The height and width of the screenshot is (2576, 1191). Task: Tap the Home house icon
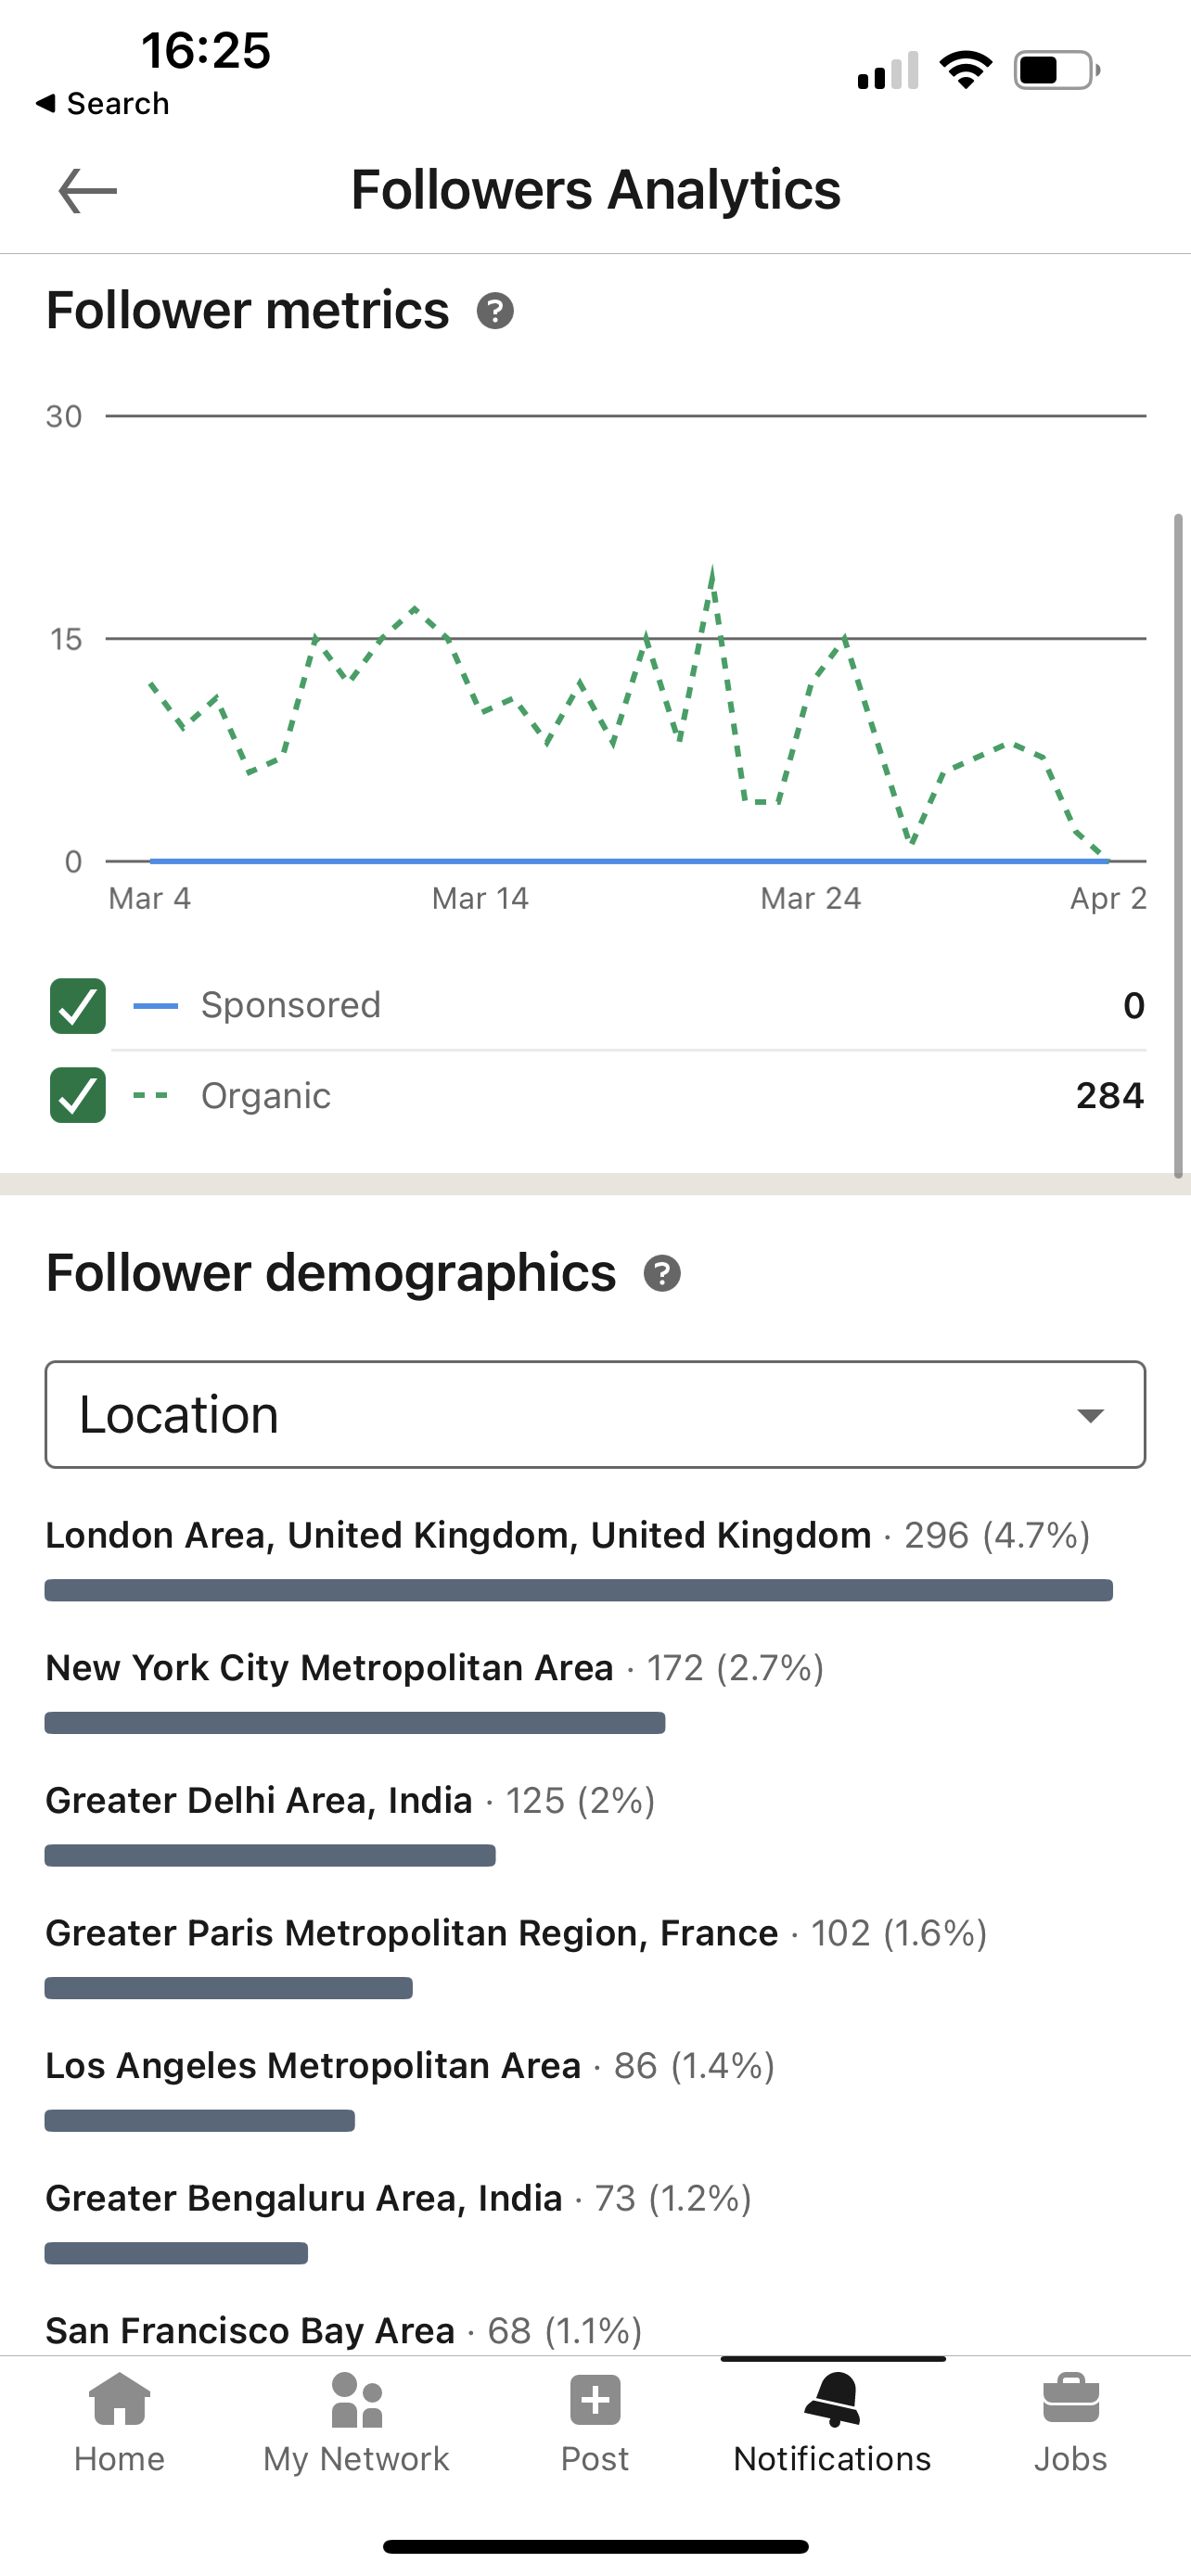coord(119,2400)
